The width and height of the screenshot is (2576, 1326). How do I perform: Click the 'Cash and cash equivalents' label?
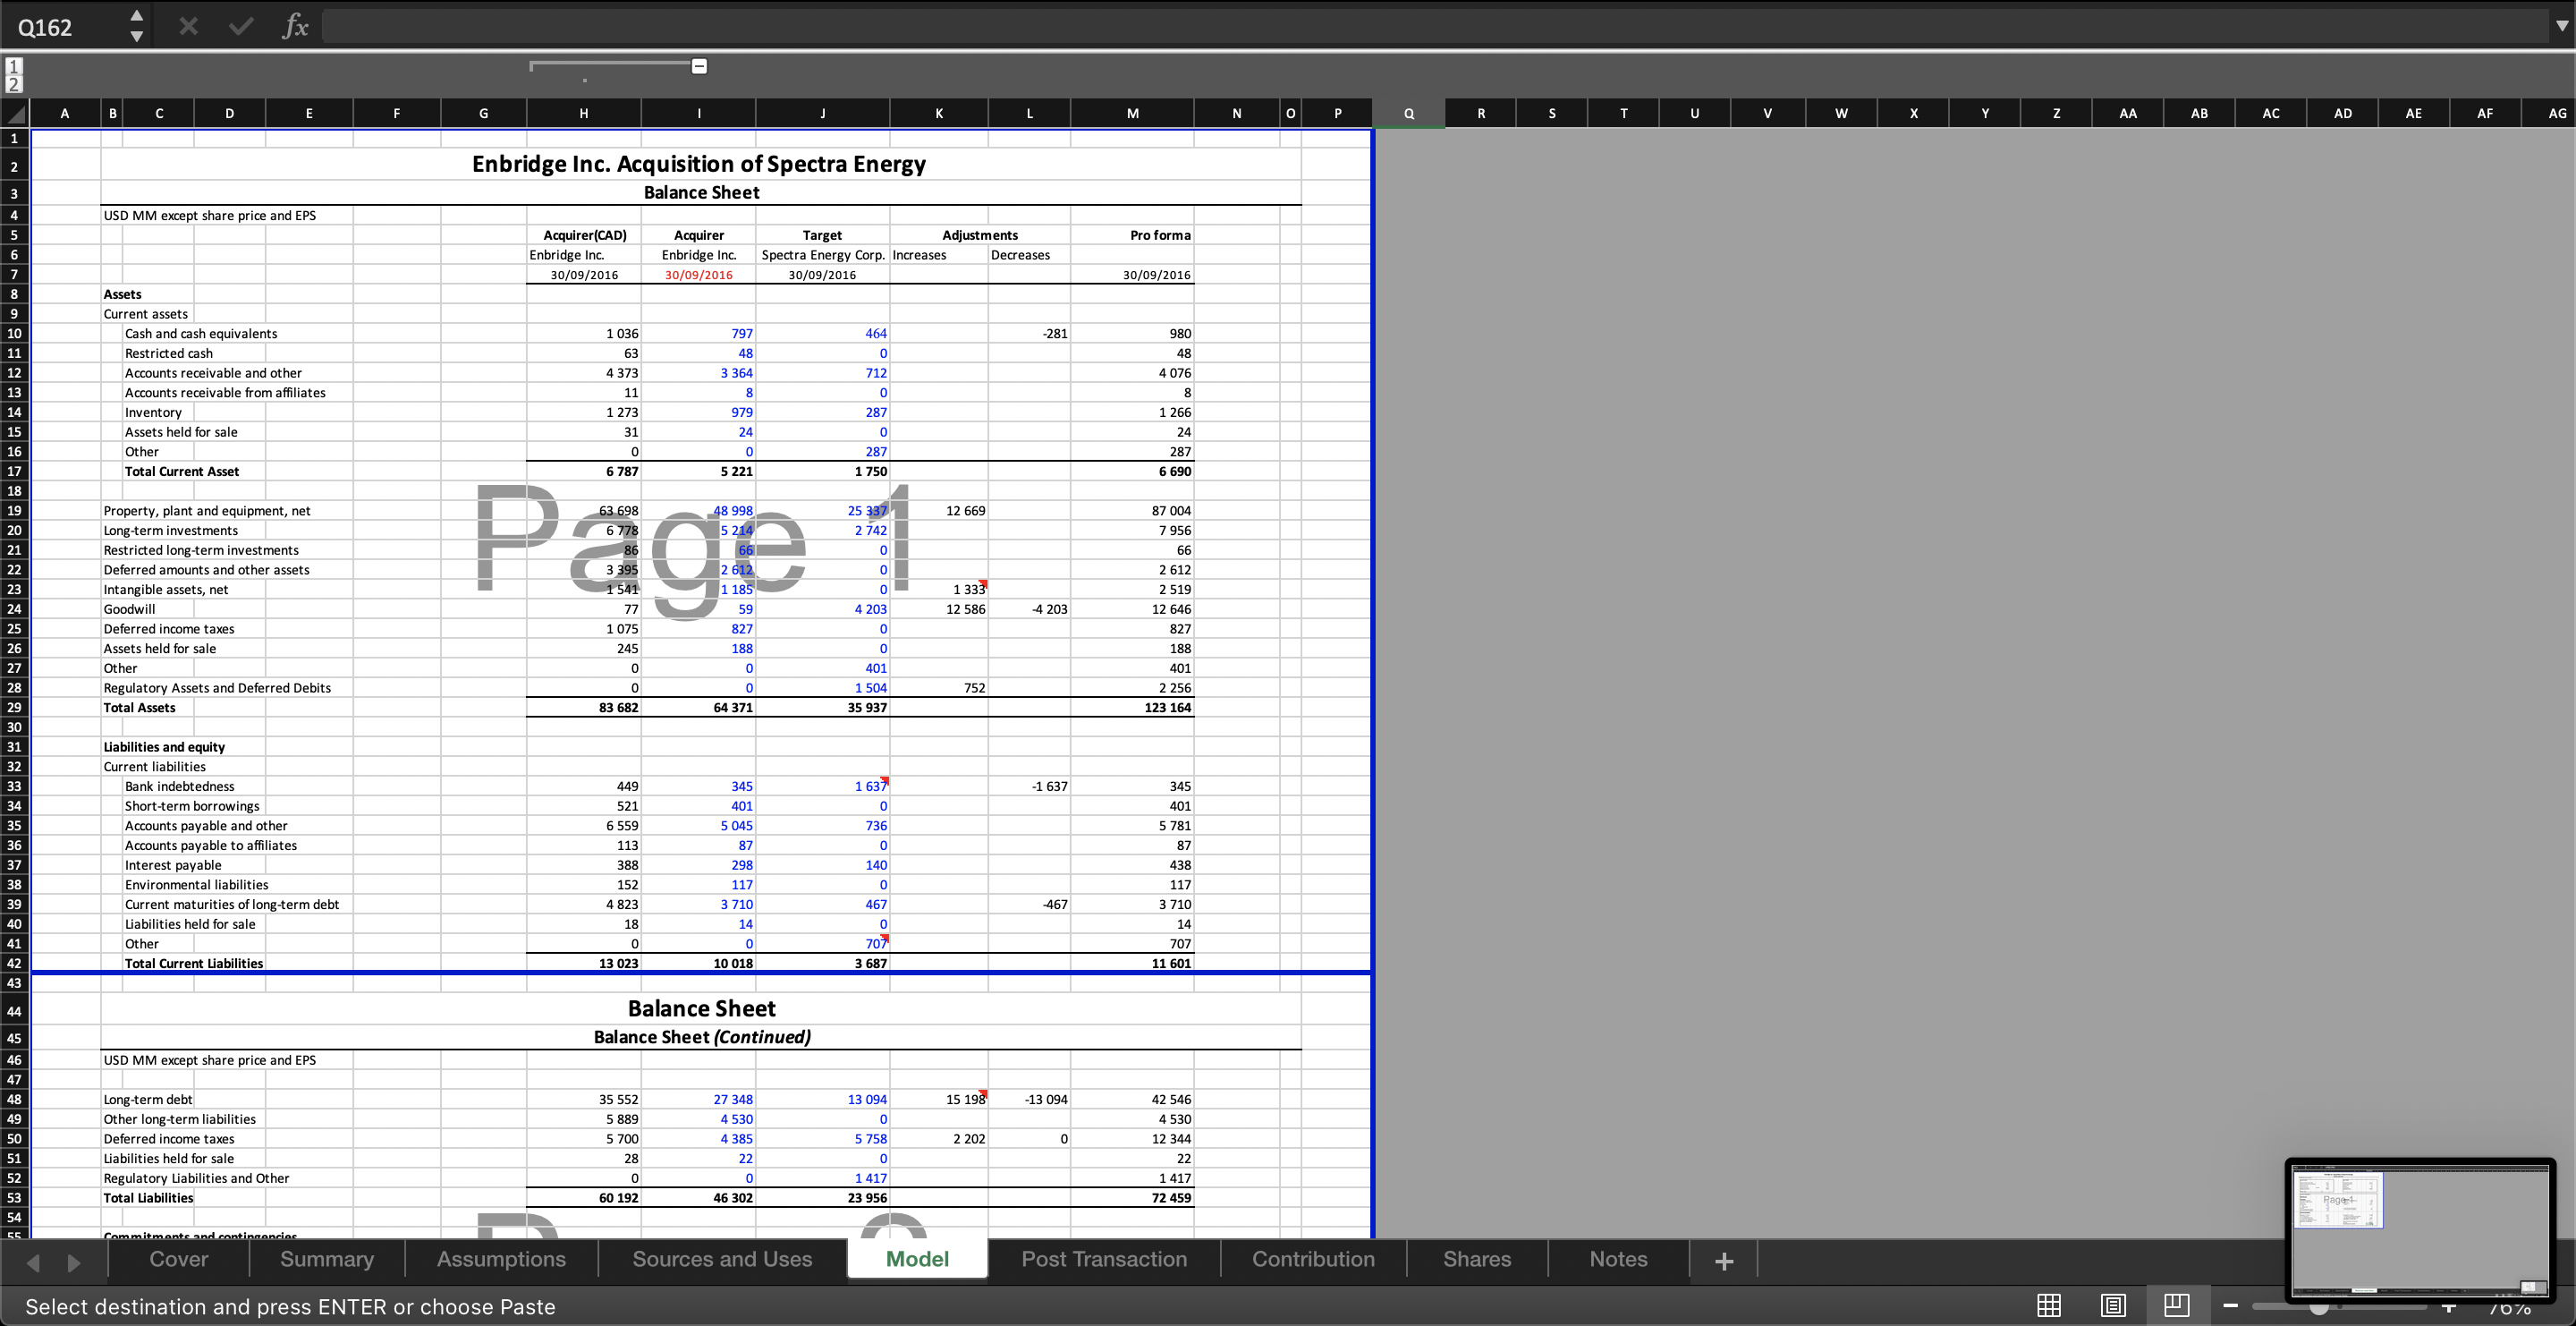(201, 333)
